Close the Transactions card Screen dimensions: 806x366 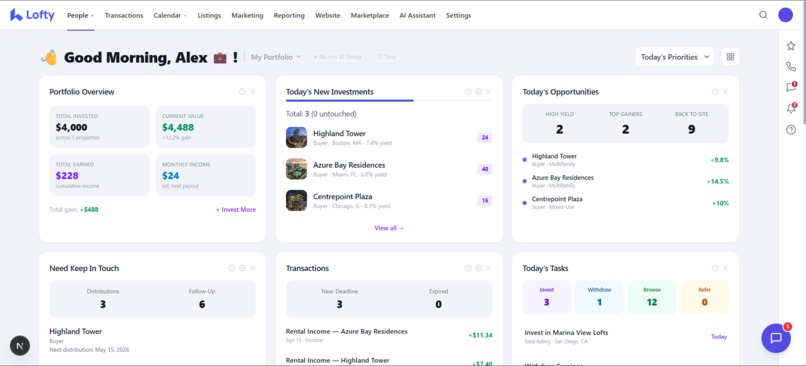tap(489, 268)
